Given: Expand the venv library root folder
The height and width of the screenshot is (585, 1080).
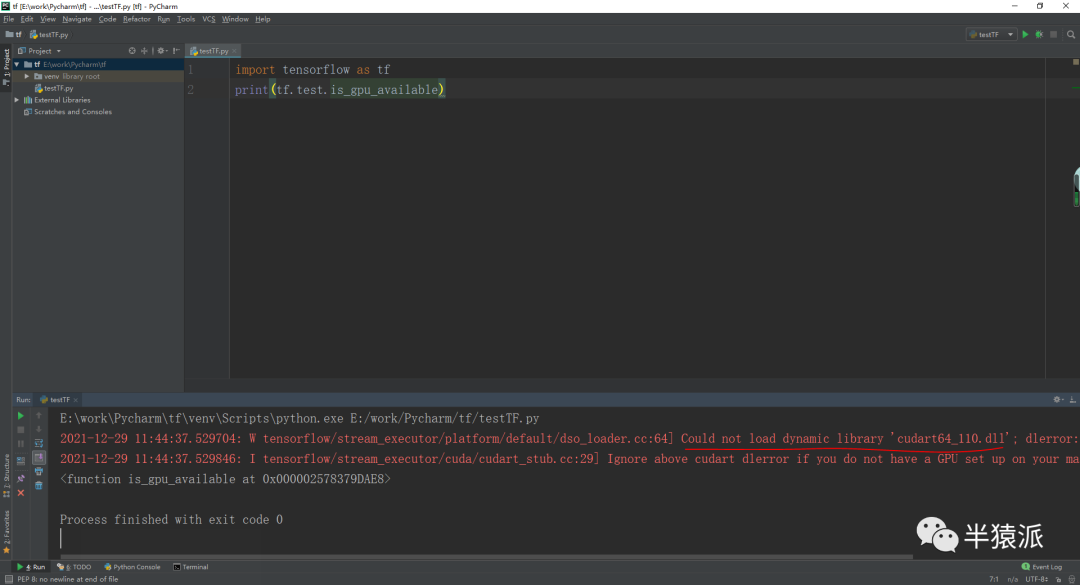Looking at the screenshot, I should click(27, 76).
